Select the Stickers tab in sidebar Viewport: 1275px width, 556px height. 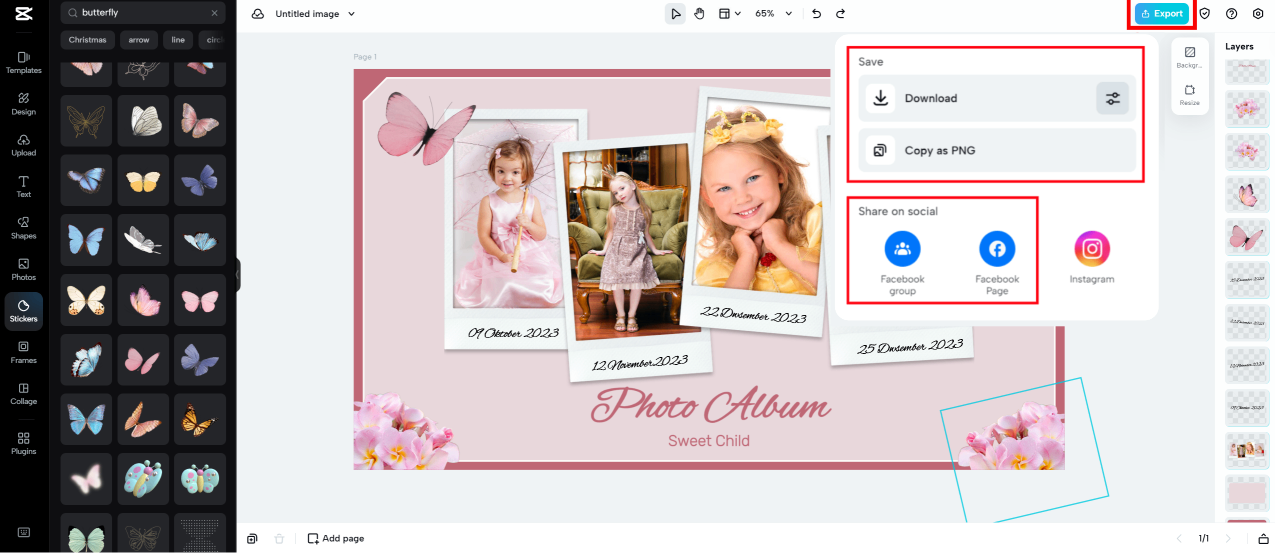(x=23, y=311)
